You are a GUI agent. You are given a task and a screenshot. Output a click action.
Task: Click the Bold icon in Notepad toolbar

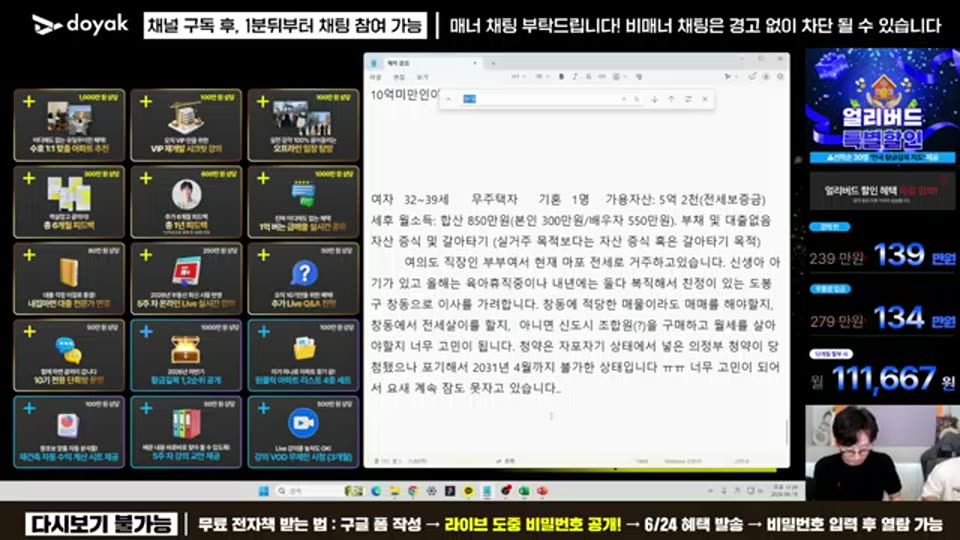click(561, 77)
